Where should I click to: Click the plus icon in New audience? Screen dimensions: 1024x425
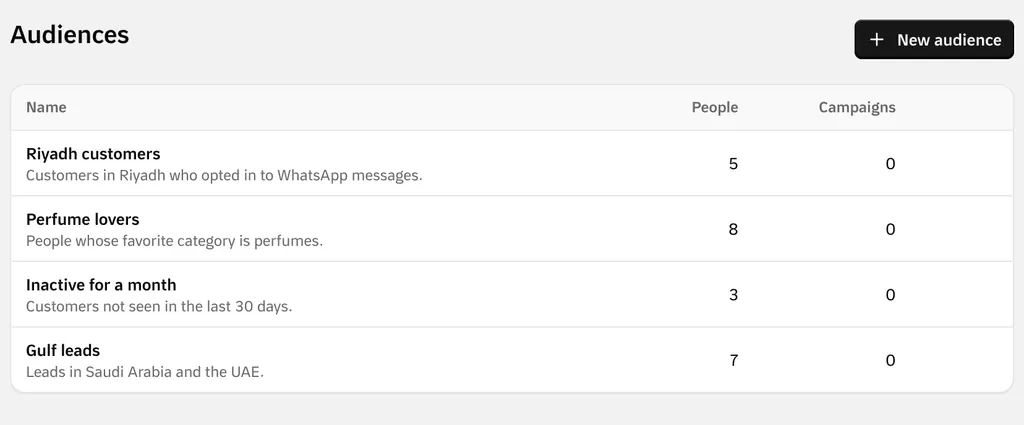876,40
